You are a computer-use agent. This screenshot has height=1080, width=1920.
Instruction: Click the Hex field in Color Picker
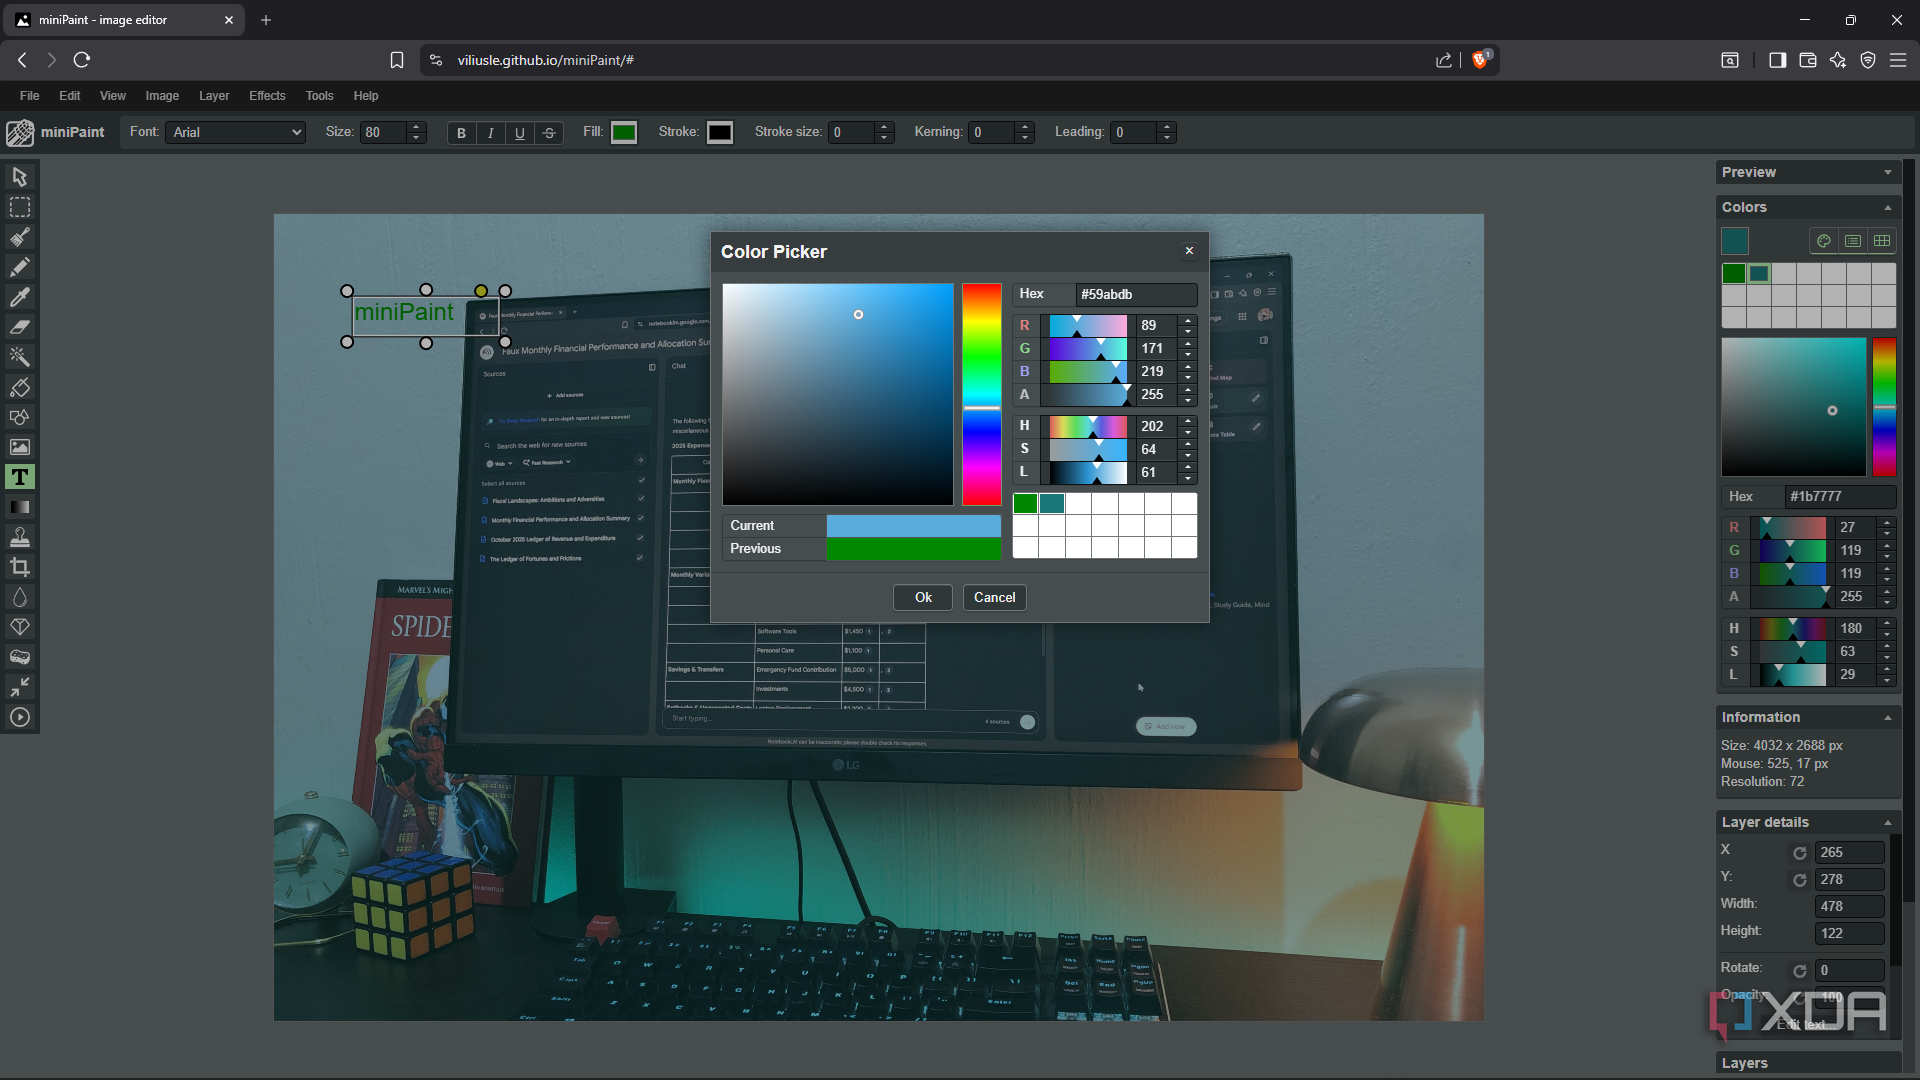[x=1136, y=294]
